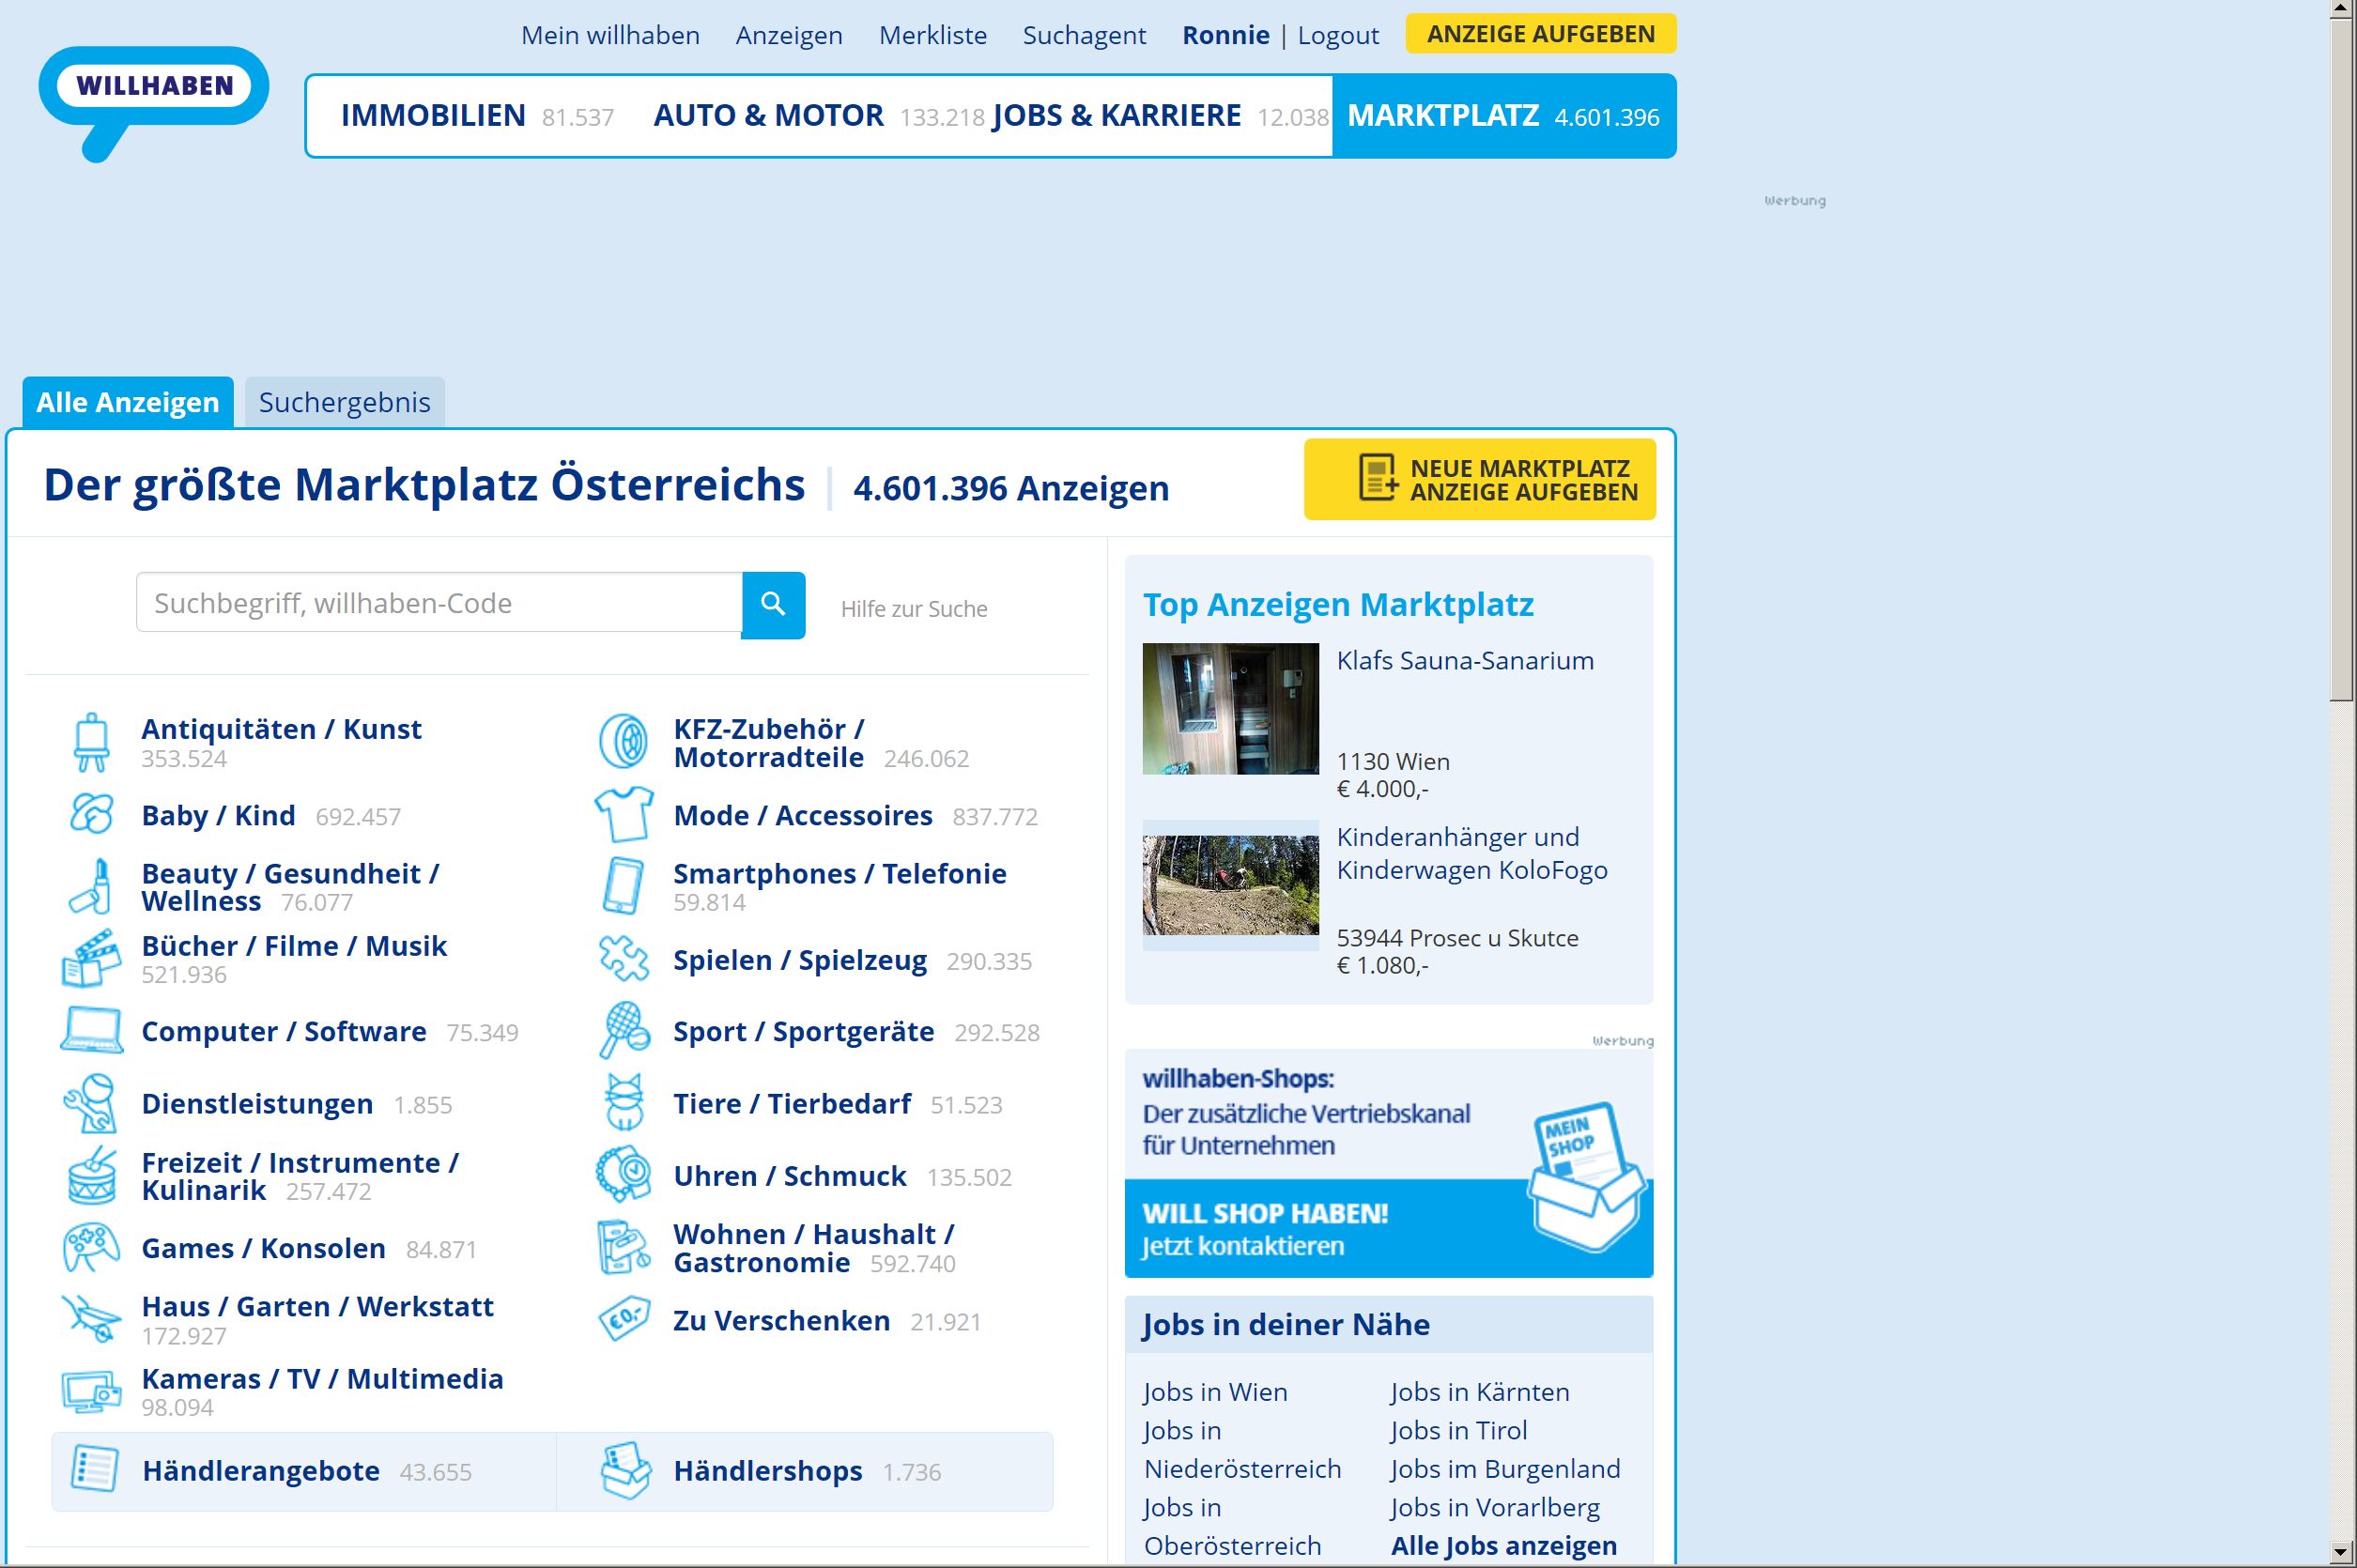Switch to the Suchergebnis tab

(x=344, y=402)
